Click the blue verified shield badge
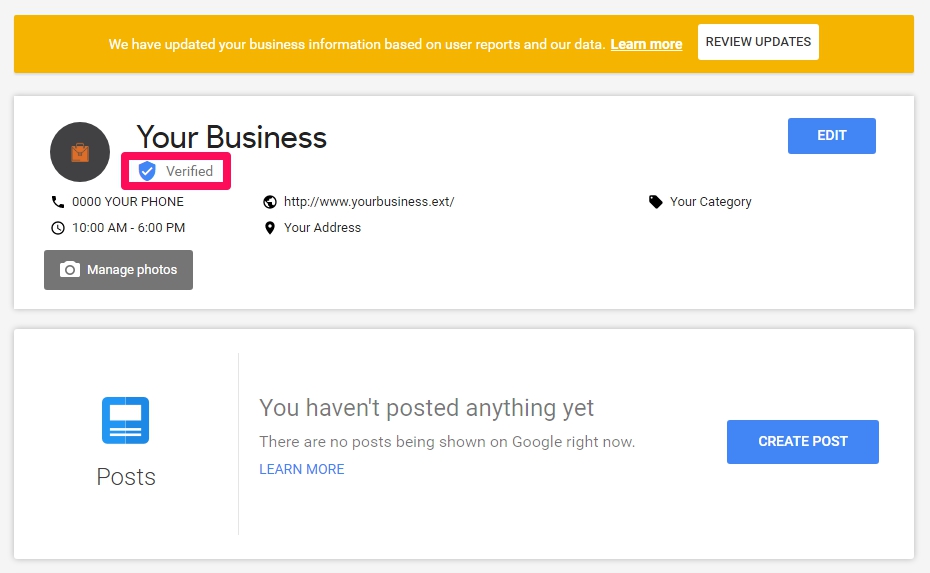The width and height of the screenshot is (930, 573). coord(146,171)
